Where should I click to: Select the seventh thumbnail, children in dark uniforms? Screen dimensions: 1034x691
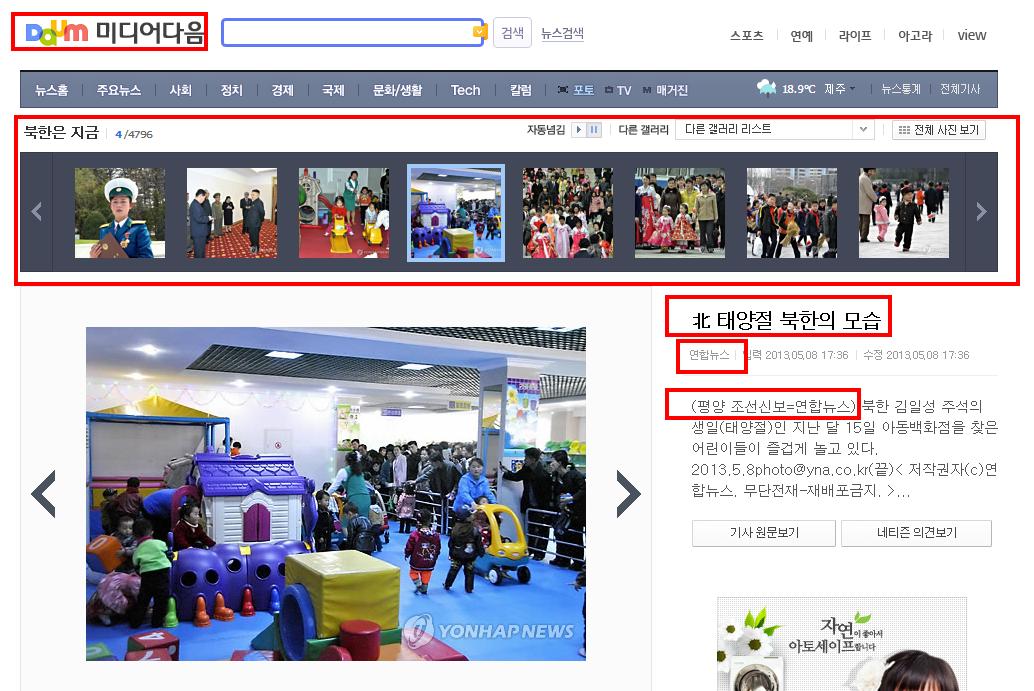792,213
